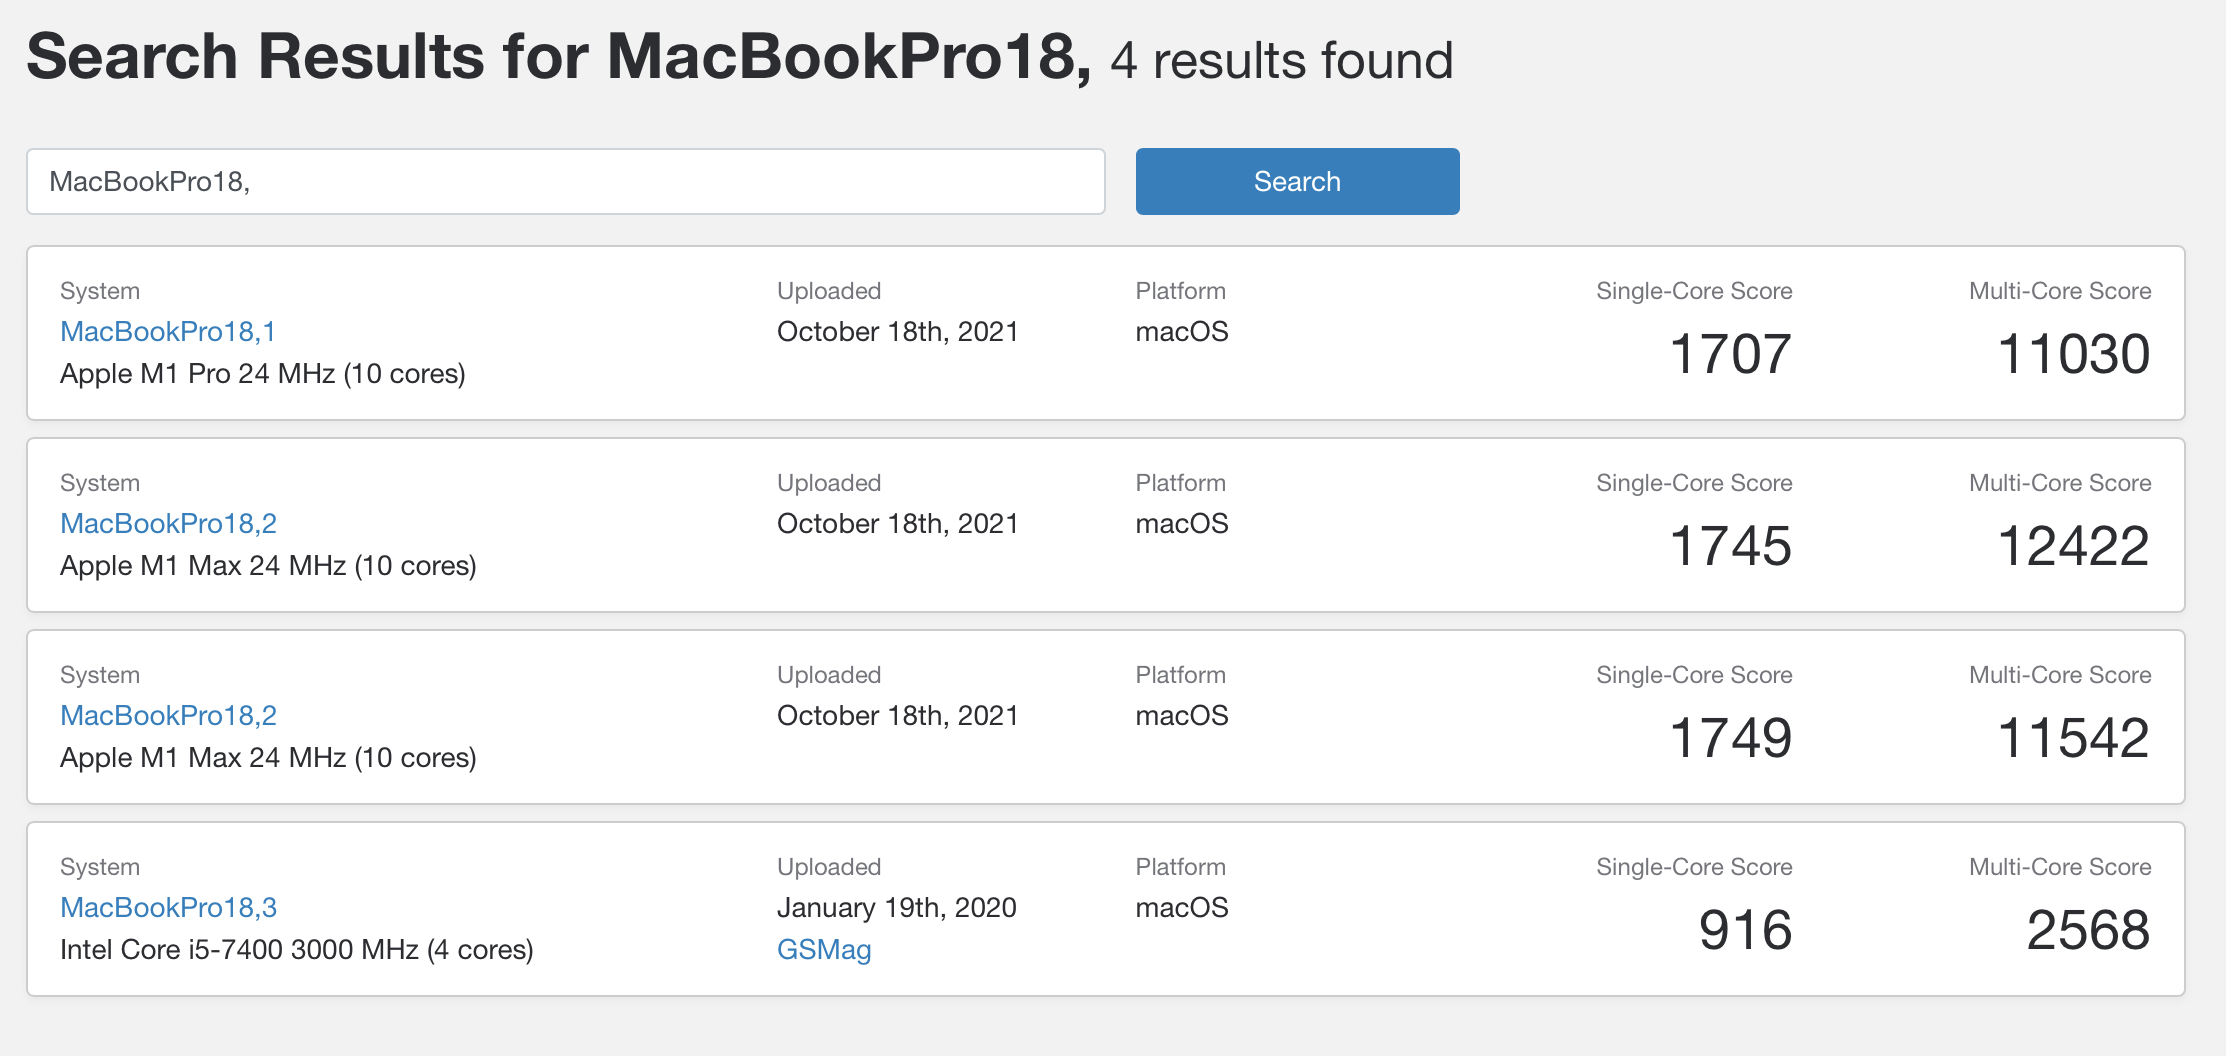Focus the search field containing MacBookPro18,

[x=565, y=181]
